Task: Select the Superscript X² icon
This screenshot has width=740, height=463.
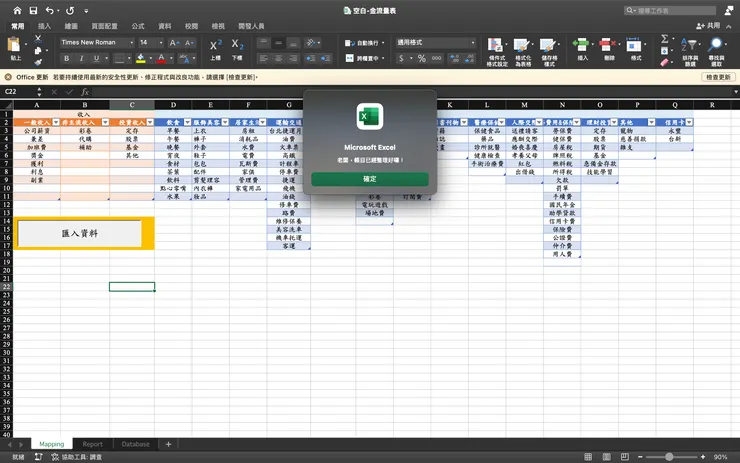Action: point(216,46)
